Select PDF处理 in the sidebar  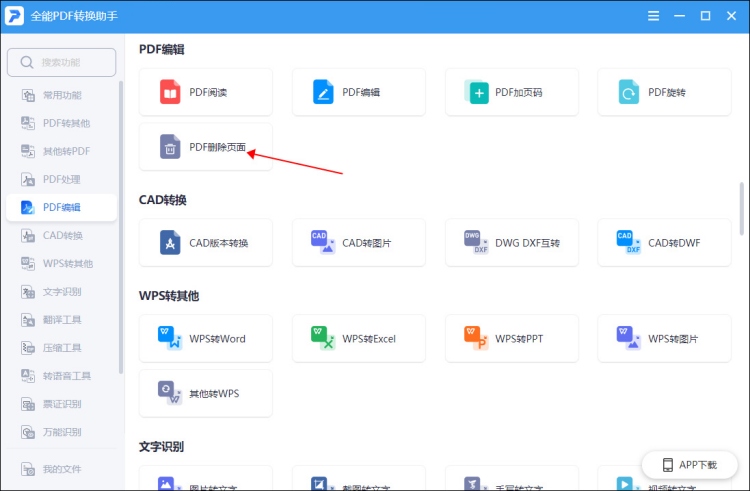(x=61, y=179)
